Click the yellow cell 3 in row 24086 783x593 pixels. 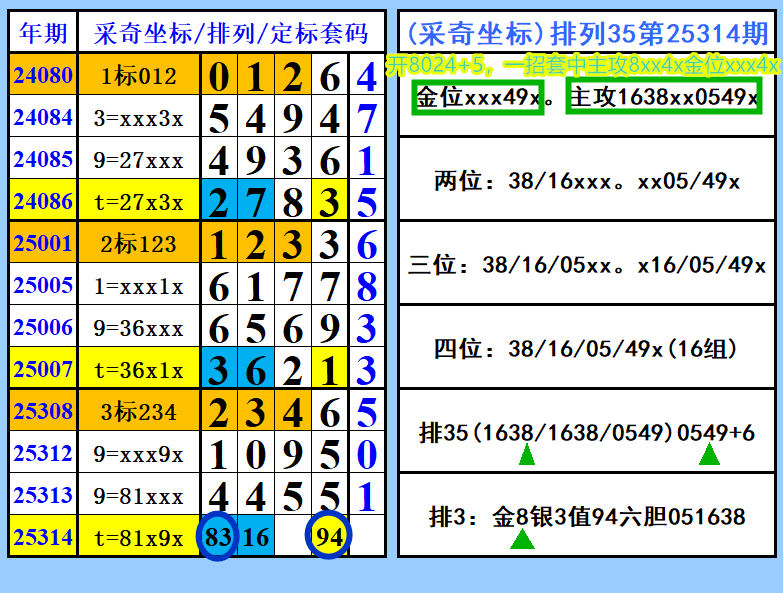point(330,201)
